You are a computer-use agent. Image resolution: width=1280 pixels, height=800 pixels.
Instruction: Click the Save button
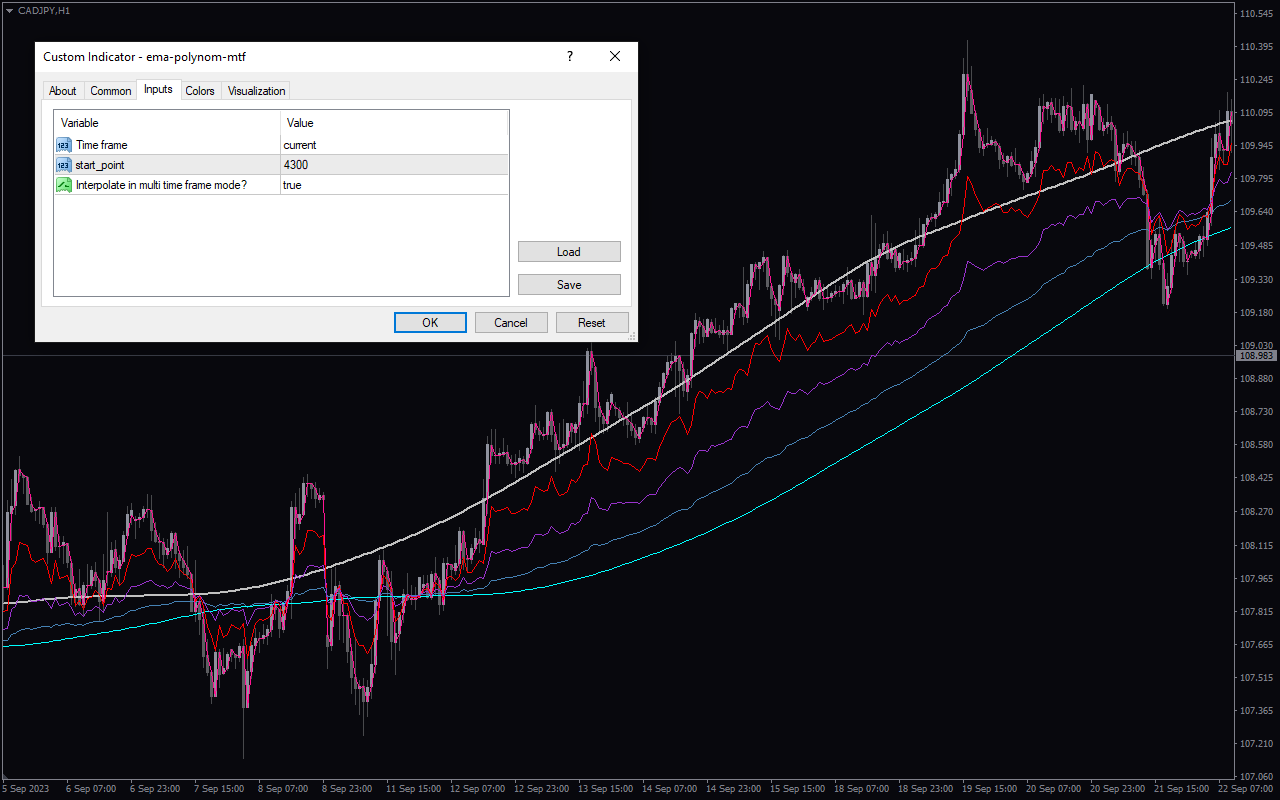click(x=569, y=285)
